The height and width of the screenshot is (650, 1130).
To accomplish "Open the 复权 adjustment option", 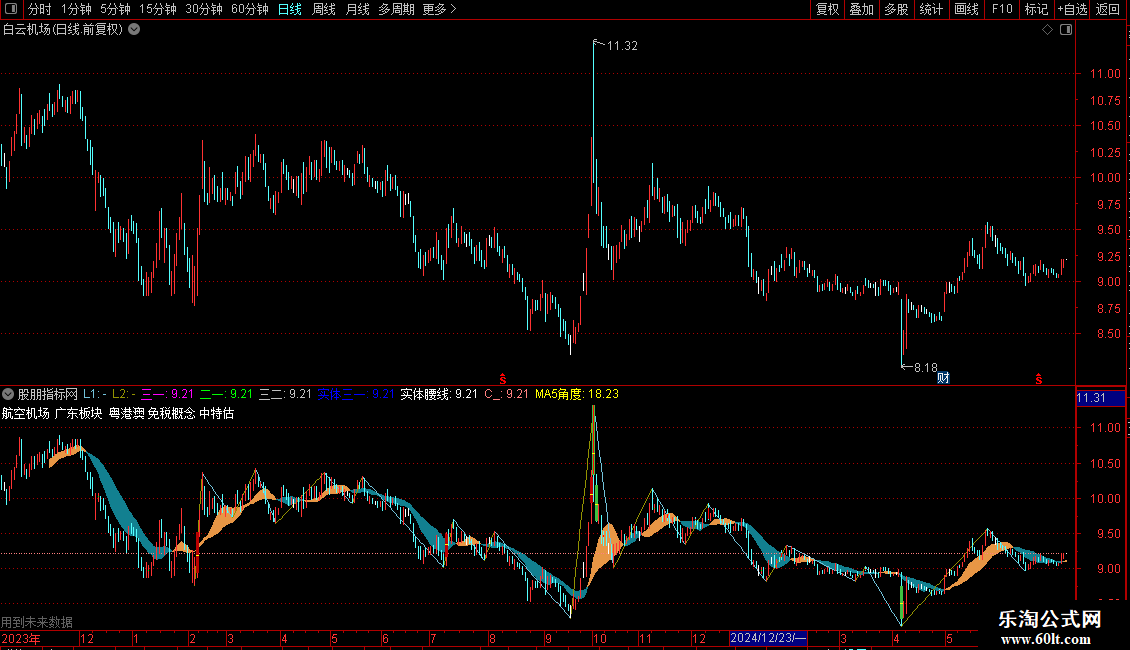I will coord(827,9).
